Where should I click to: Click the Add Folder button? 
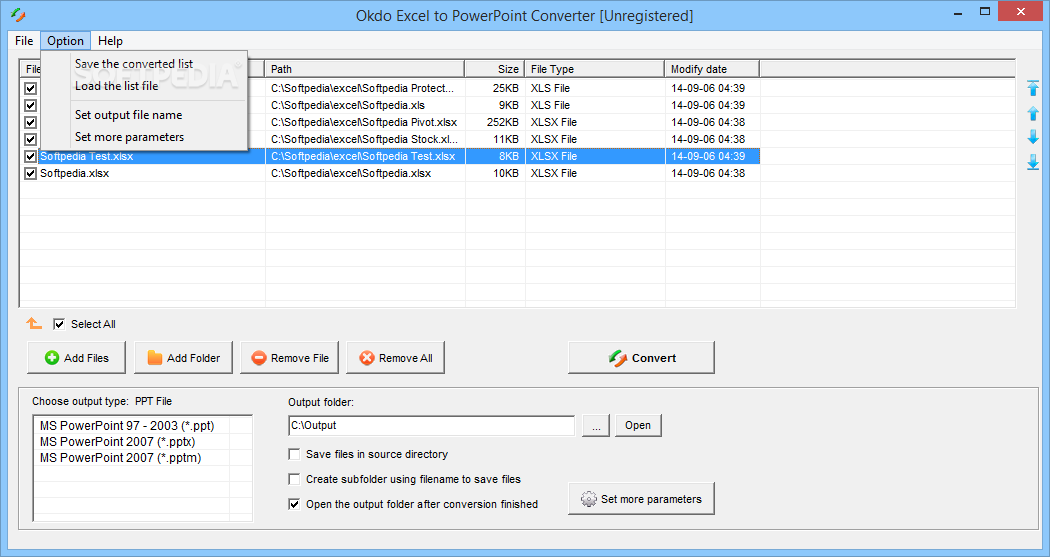coord(183,358)
